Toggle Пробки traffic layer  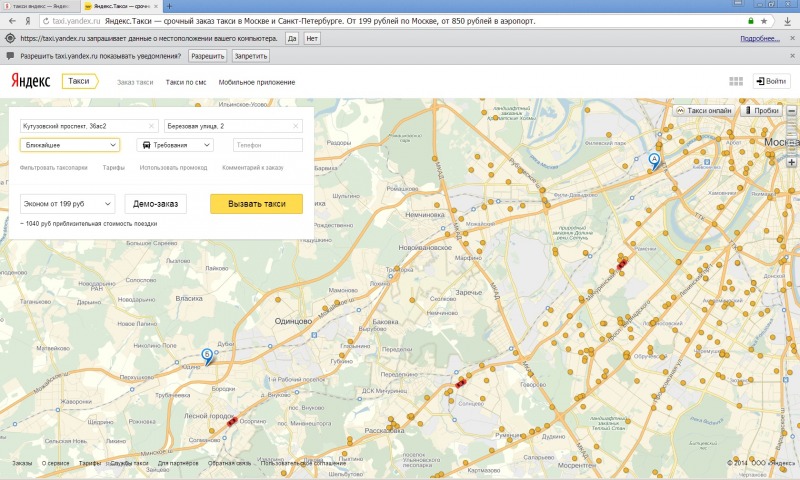tap(762, 110)
